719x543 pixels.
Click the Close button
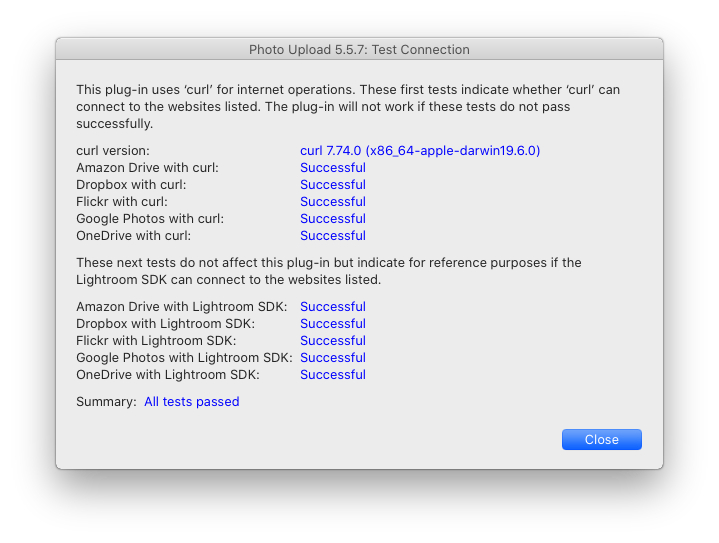pos(601,440)
